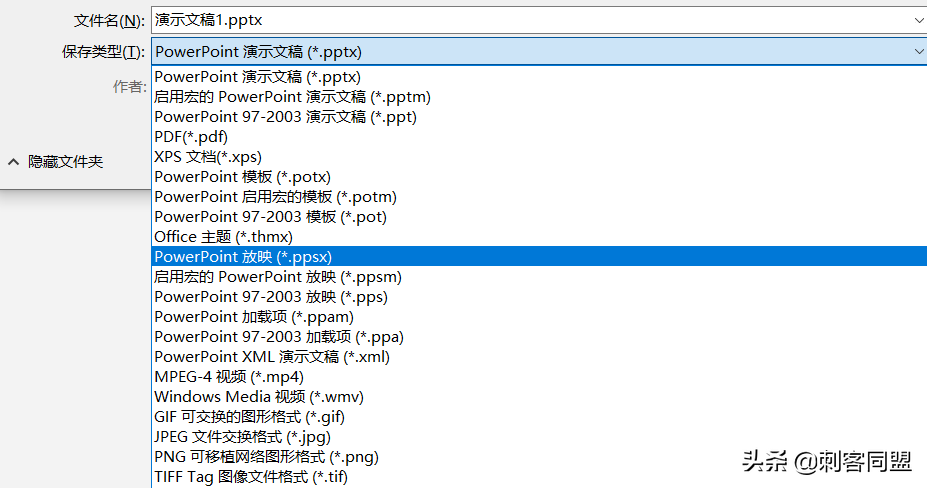The height and width of the screenshot is (488, 927).
Task: Select 启用宏的 PowerPoint 演示文稿 (*.pptm)
Action: pyautogui.click(x=539, y=97)
